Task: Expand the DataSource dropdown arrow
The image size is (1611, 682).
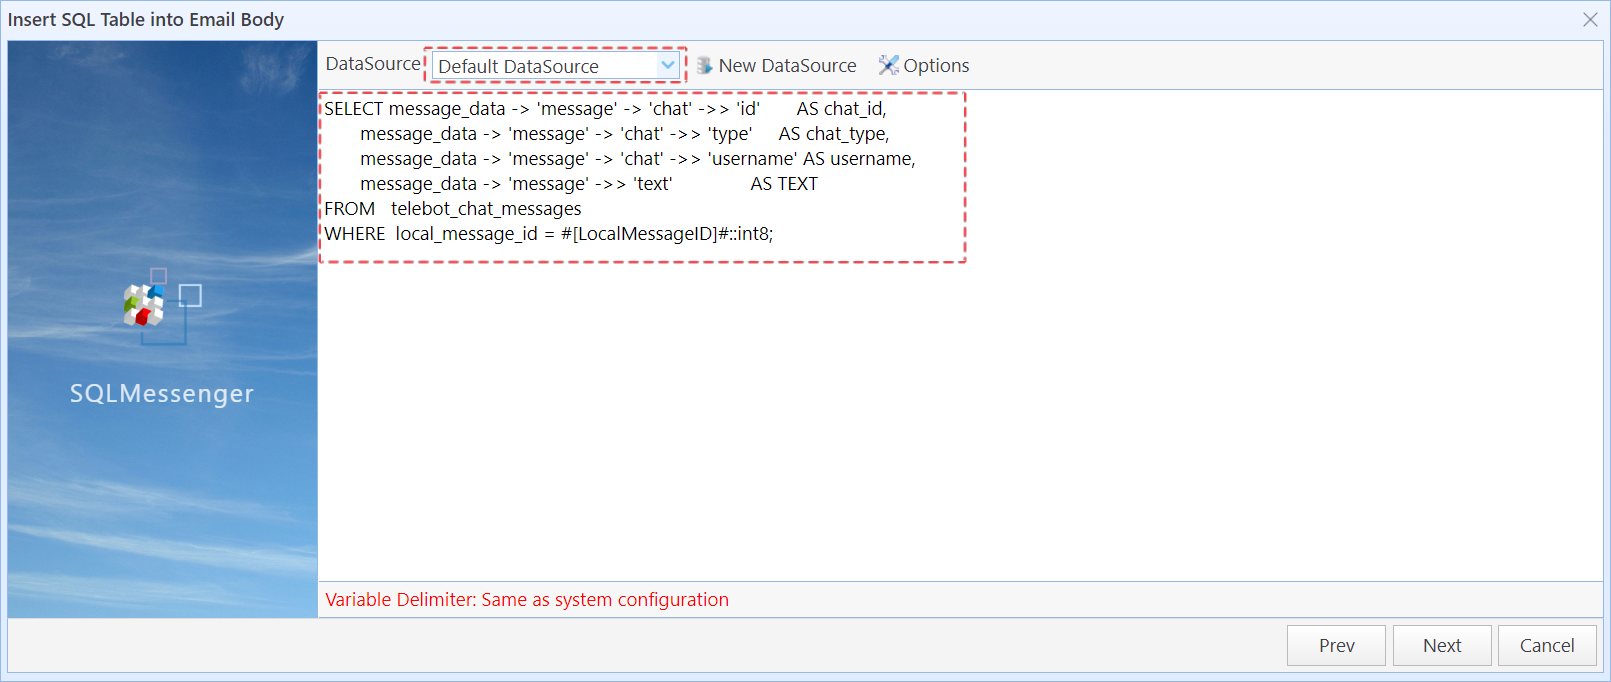Action: (667, 66)
